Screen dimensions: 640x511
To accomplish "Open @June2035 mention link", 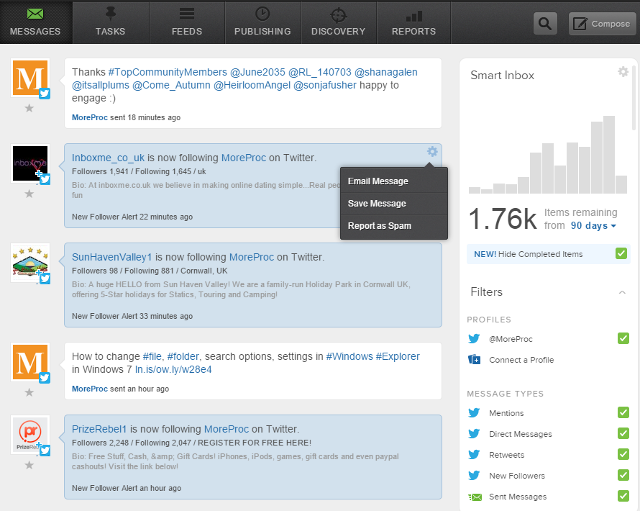I will 258,72.
